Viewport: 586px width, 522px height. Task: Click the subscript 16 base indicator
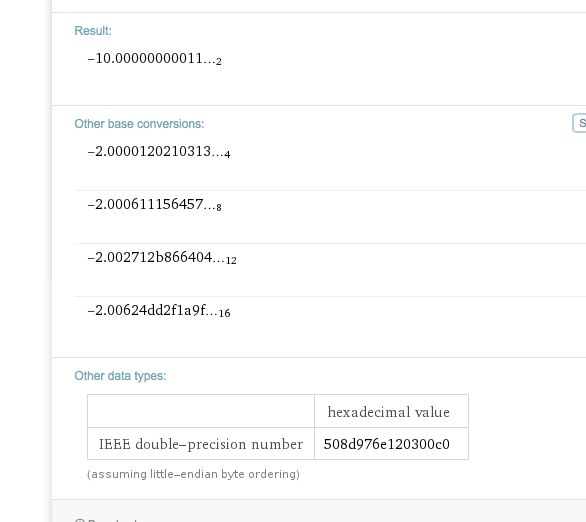(225, 313)
